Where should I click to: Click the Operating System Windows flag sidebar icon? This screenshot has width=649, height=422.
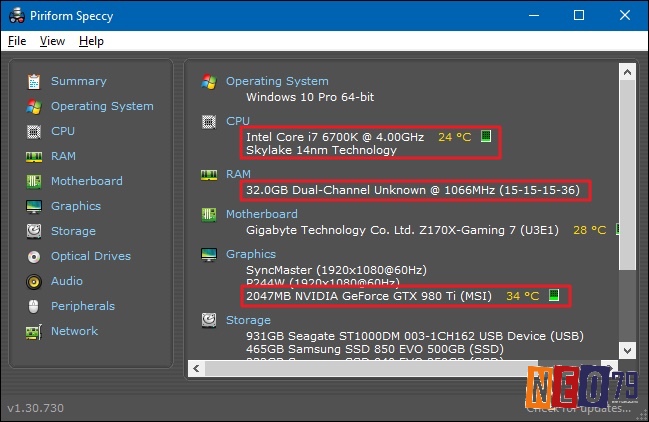coord(34,106)
